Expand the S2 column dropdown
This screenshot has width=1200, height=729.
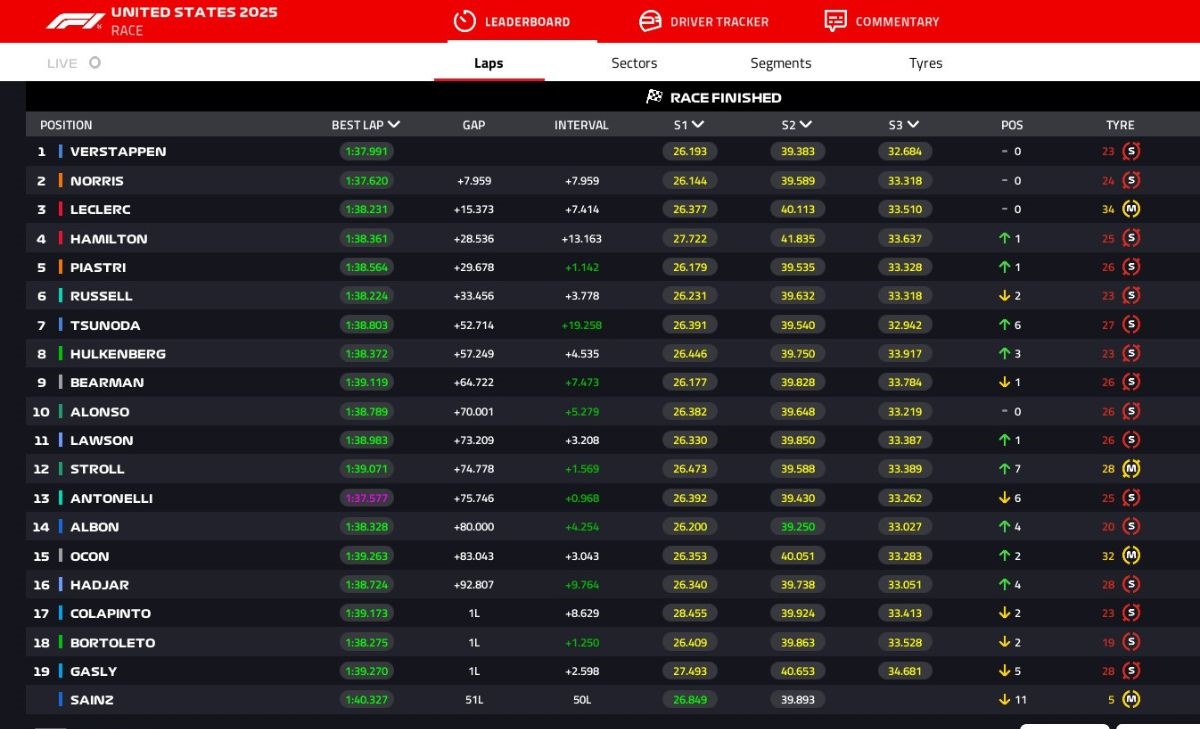click(806, 125)
